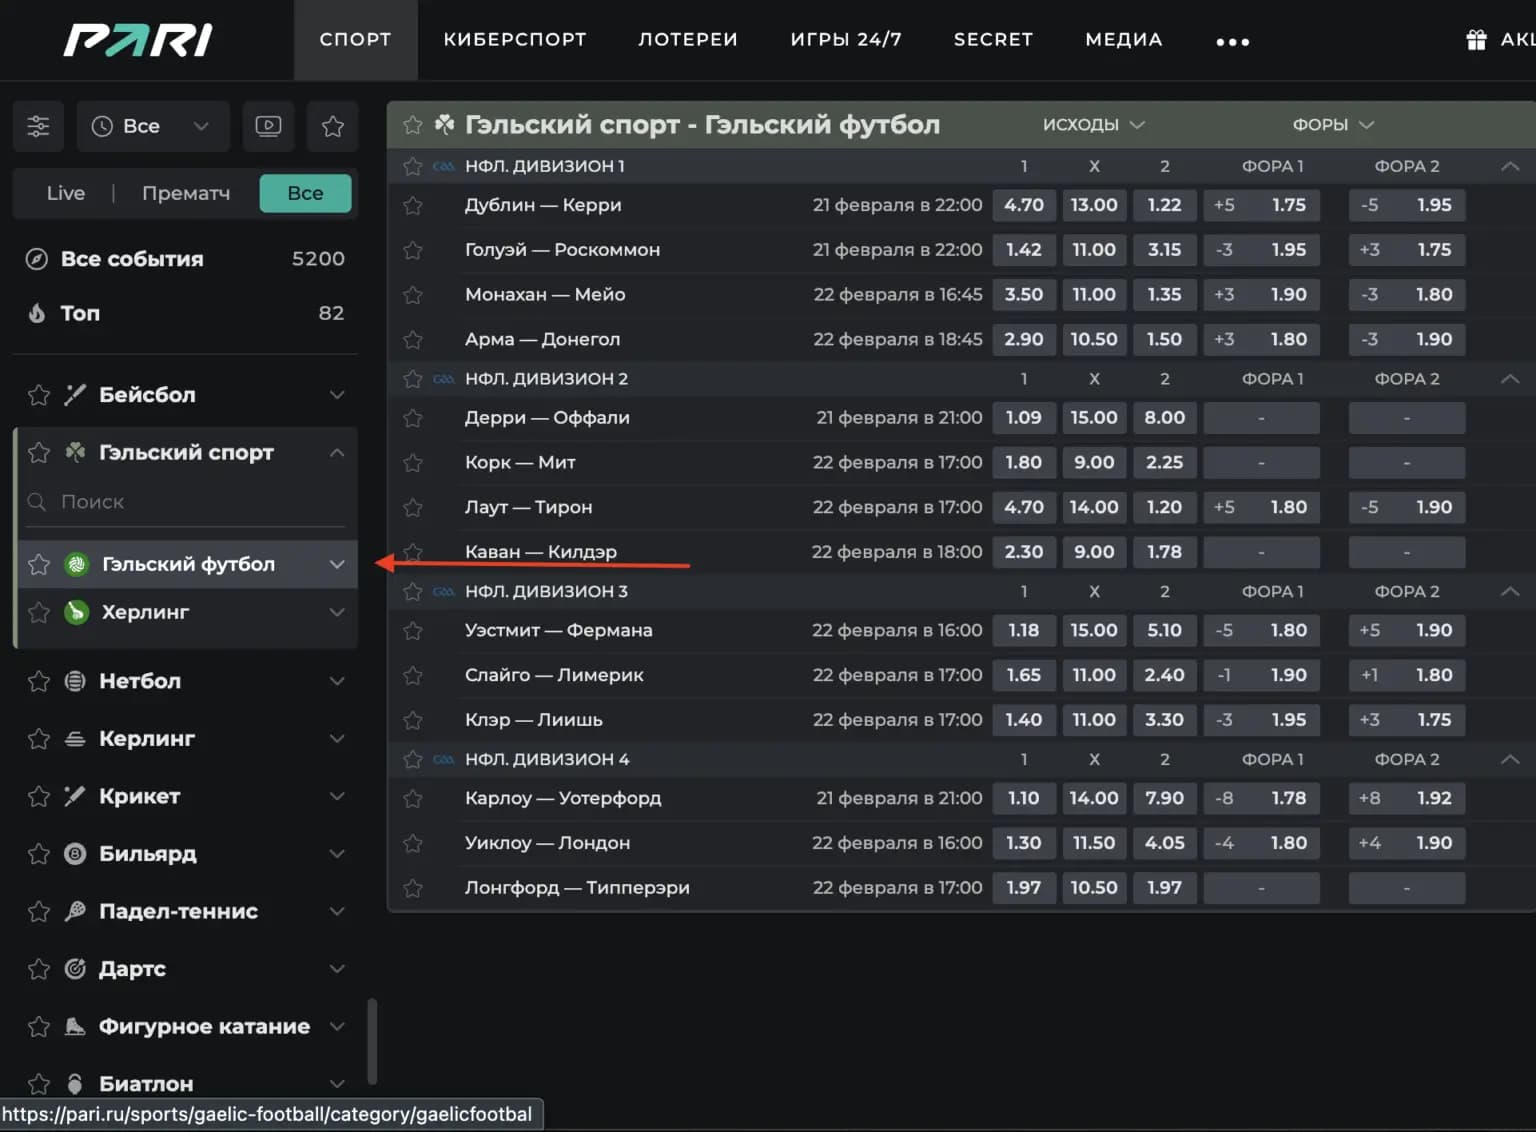Star the Херлинг category in sidebar
1536x1132 pixels.
pyautogui.click(x=39, y=612)
